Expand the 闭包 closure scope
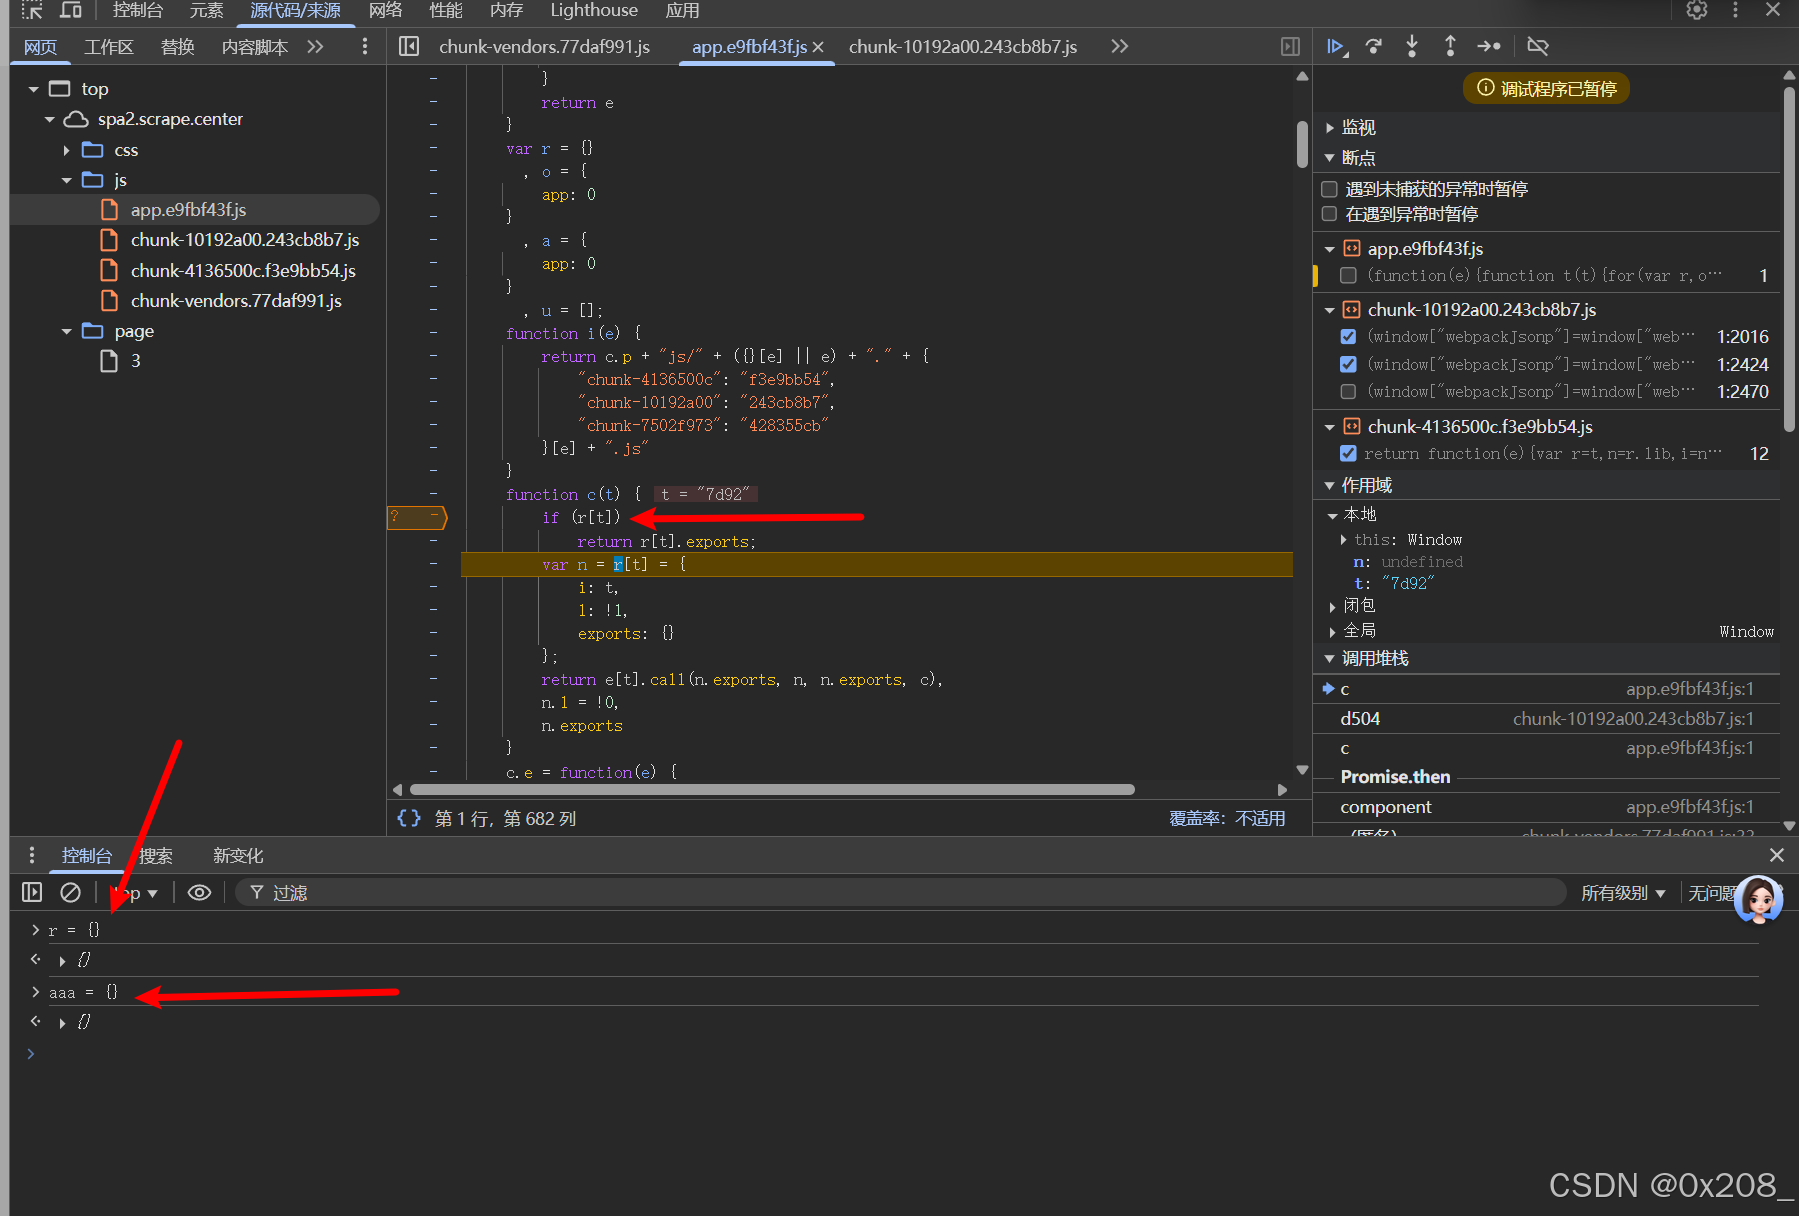Image resolution: width=1799 pixels, height=1216 pixels. tap(1332, 606)
